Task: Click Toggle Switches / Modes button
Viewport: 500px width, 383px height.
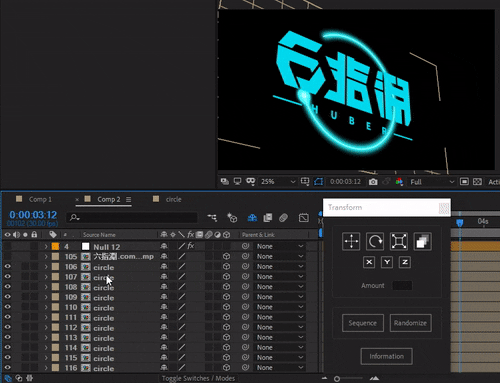Action: point(198,378)
